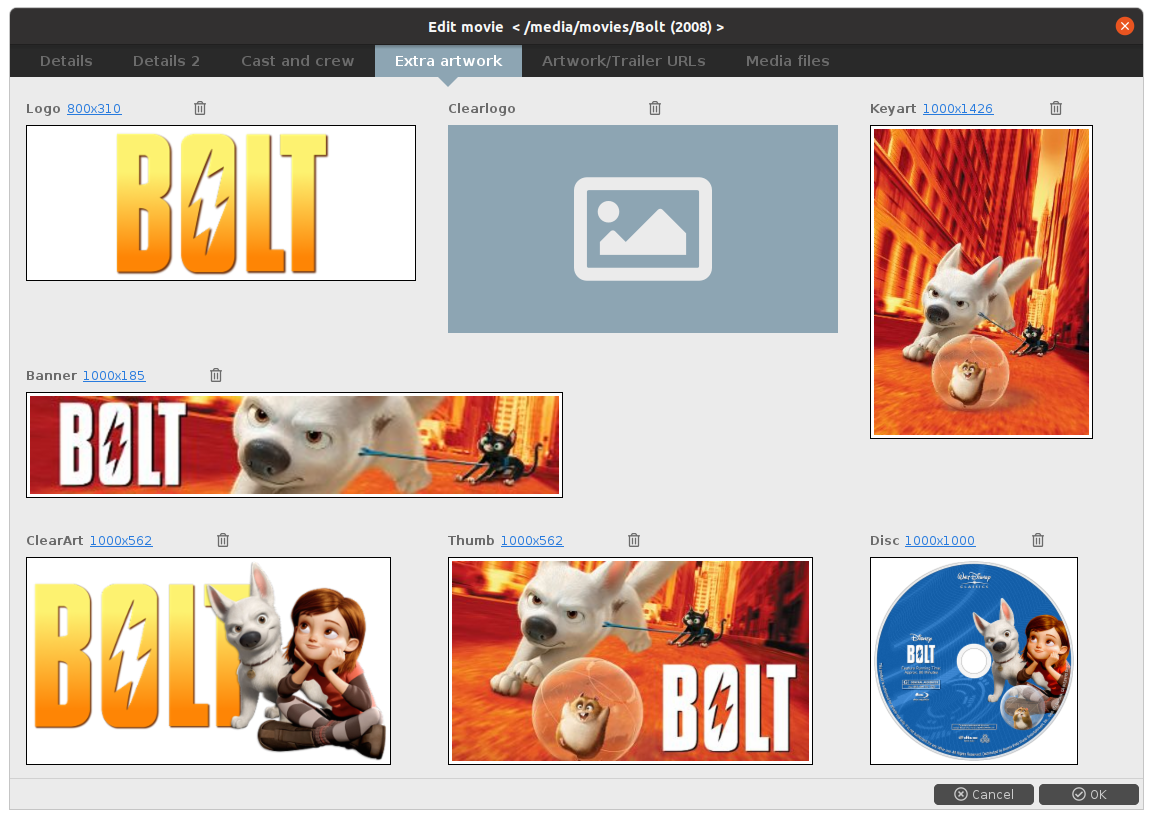Open the Logo 800x310 size link
This screenshot has width=1153, height=819.
94,109
